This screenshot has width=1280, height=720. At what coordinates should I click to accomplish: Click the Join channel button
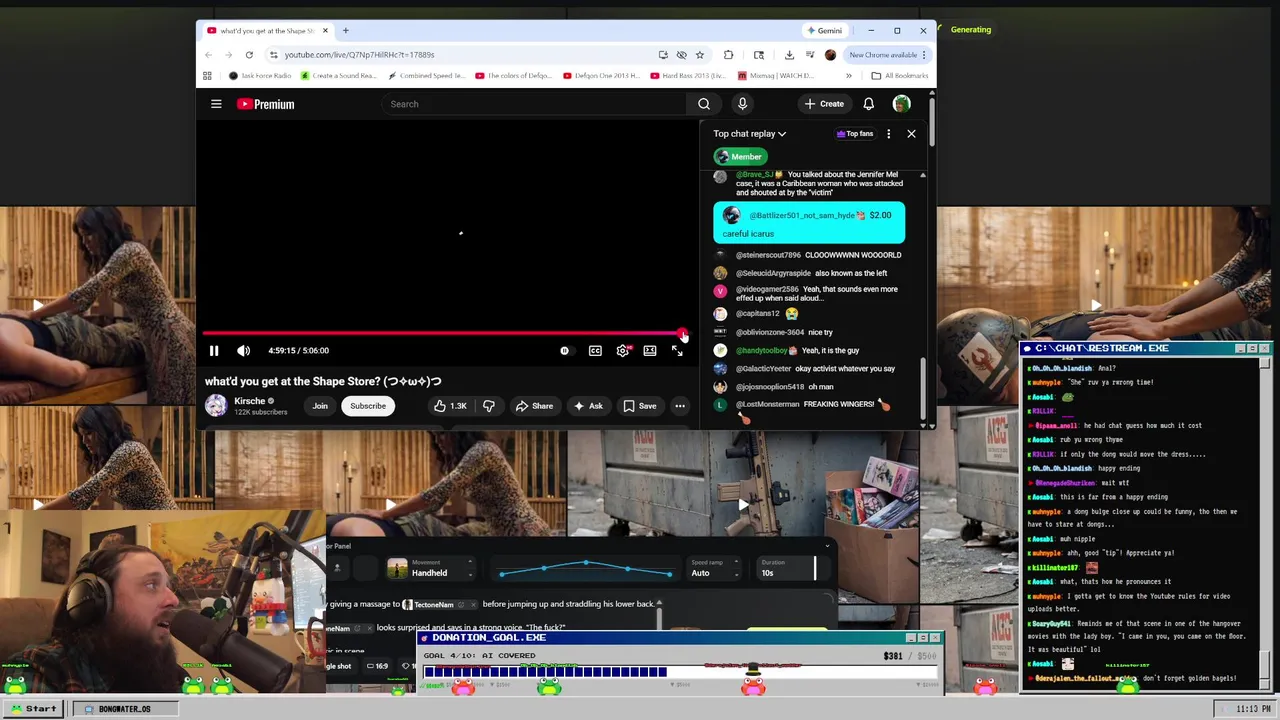click(320, 406)
